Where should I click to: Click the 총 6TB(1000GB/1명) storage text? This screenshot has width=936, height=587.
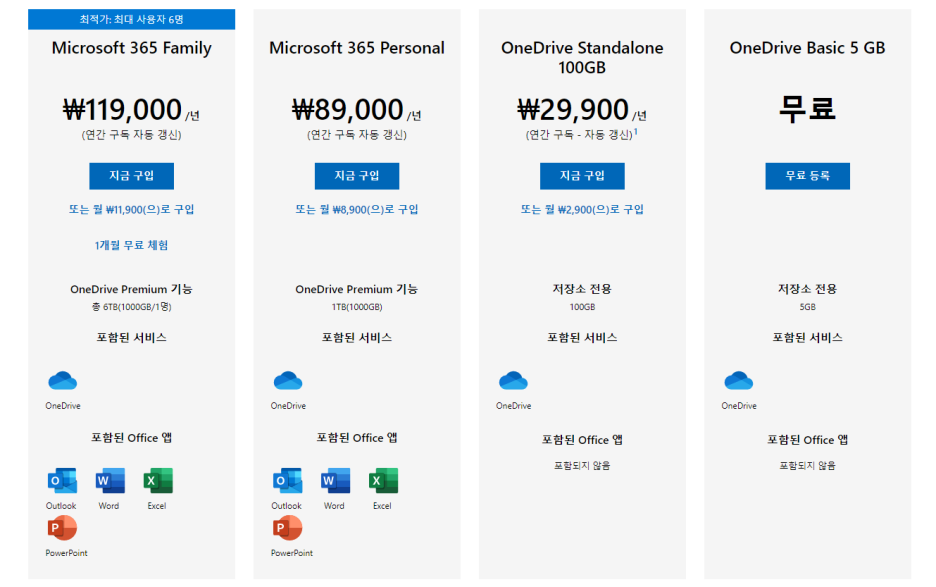point(131,307)
